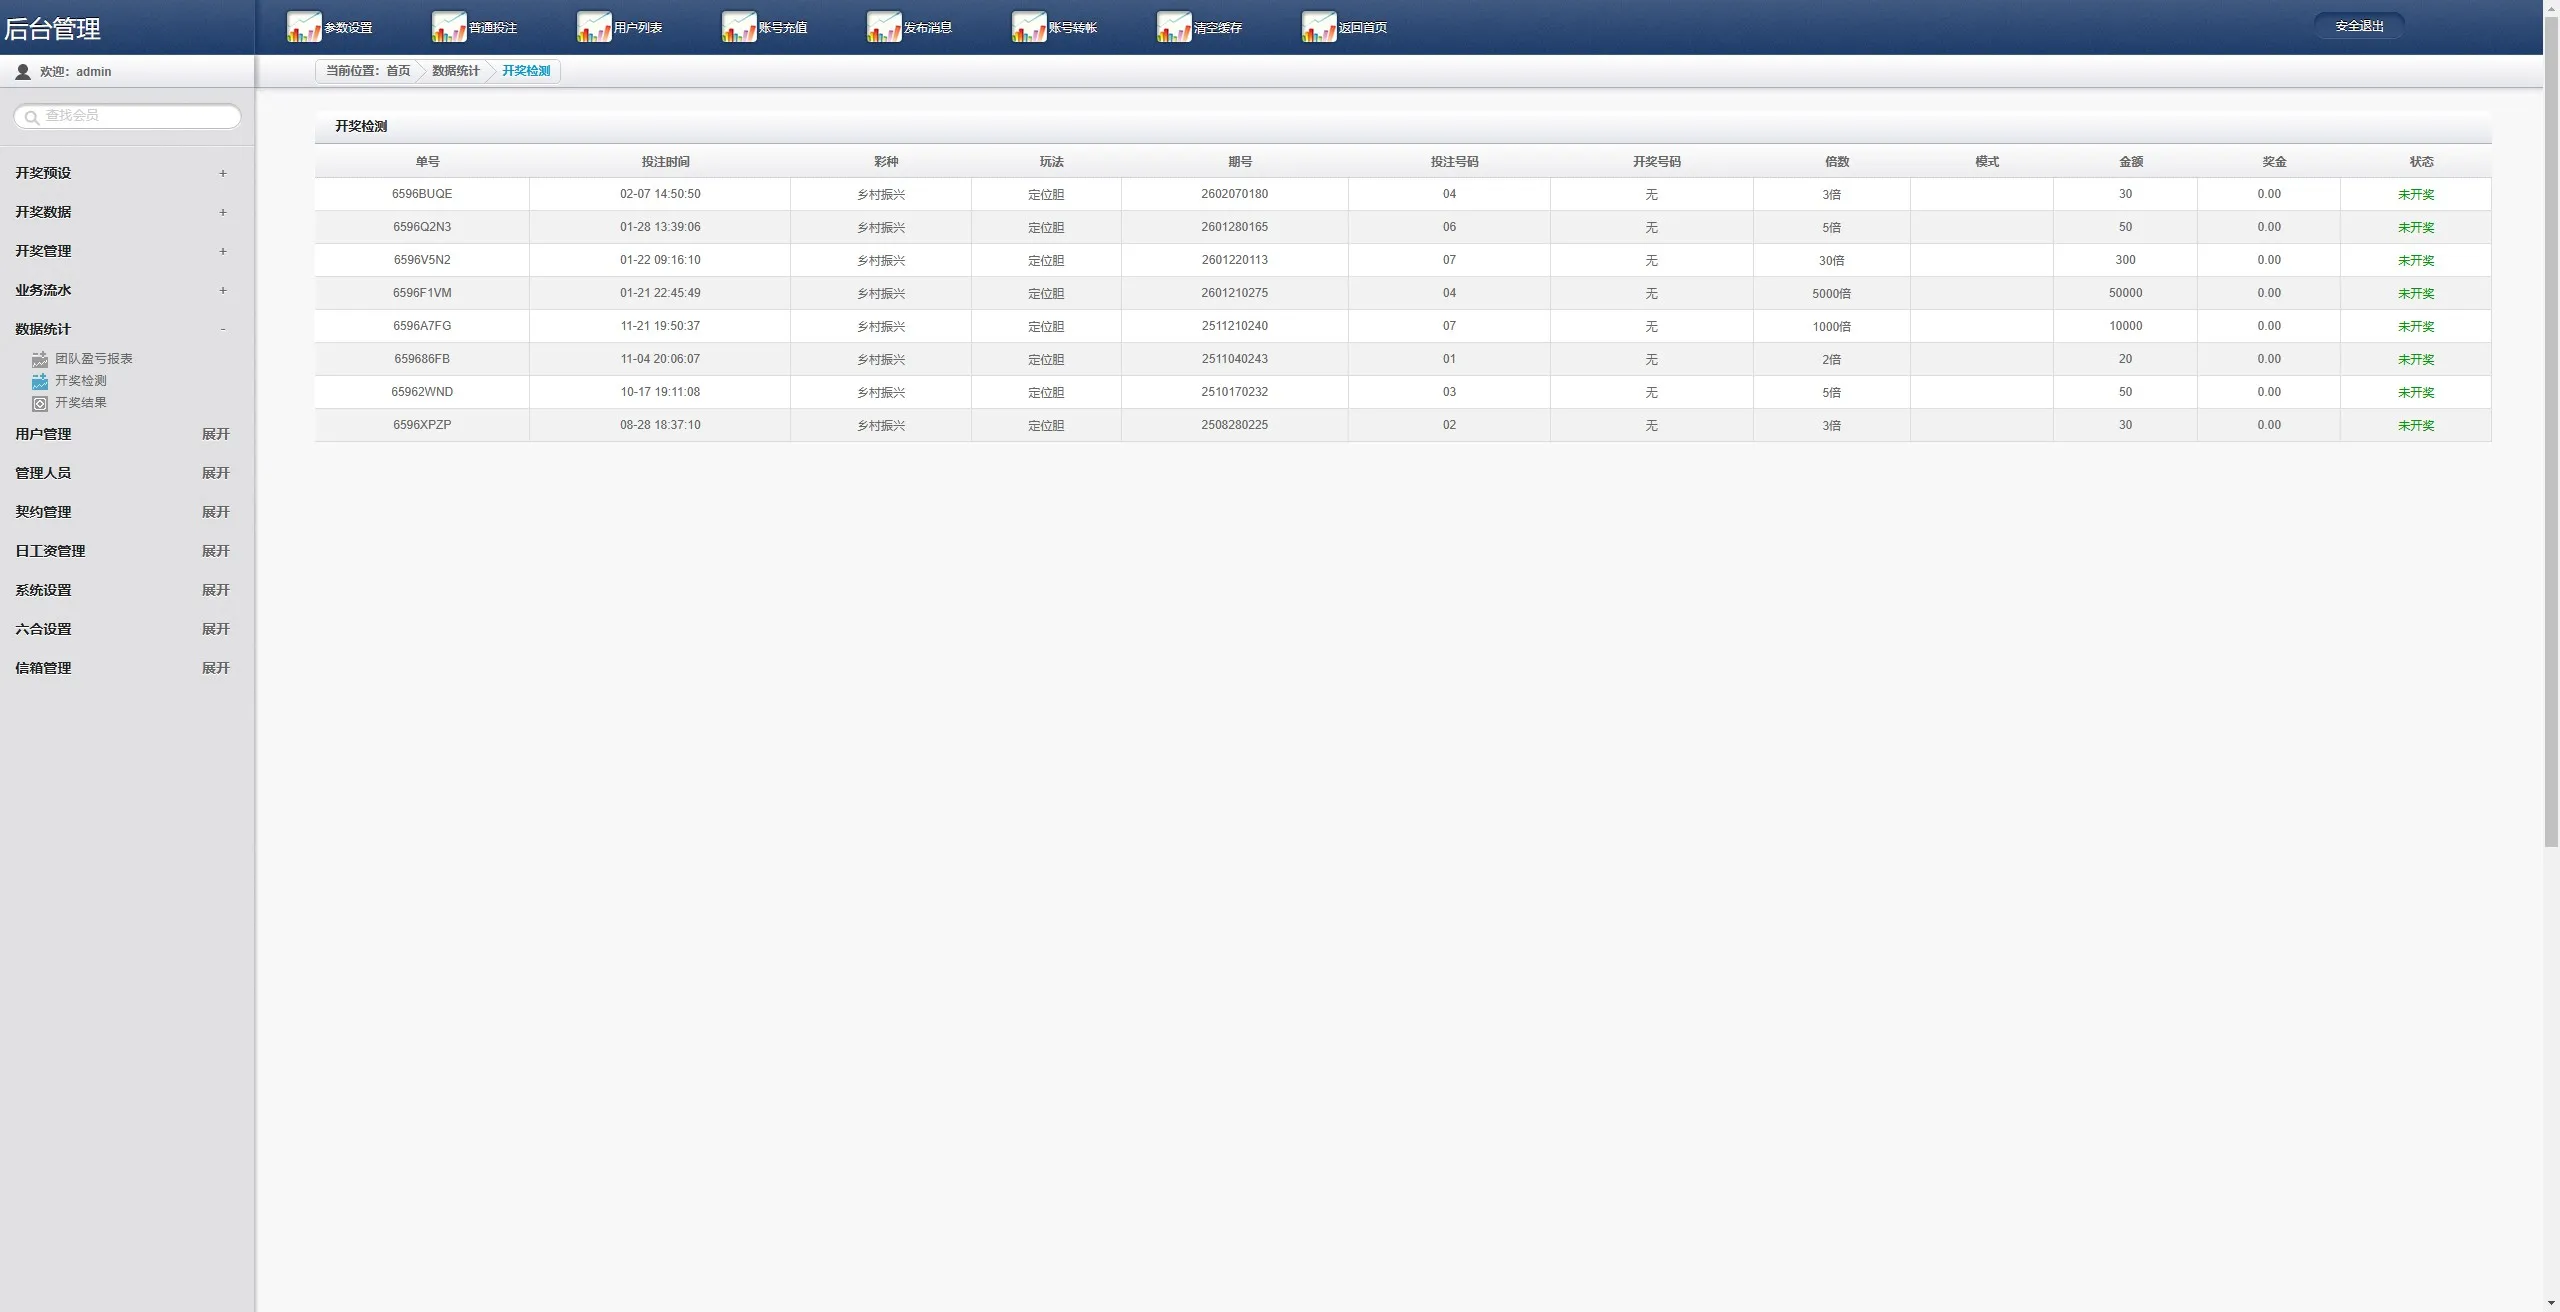Select order number 6596BUQE
2560x1312 pixels.
pos(422,194)
